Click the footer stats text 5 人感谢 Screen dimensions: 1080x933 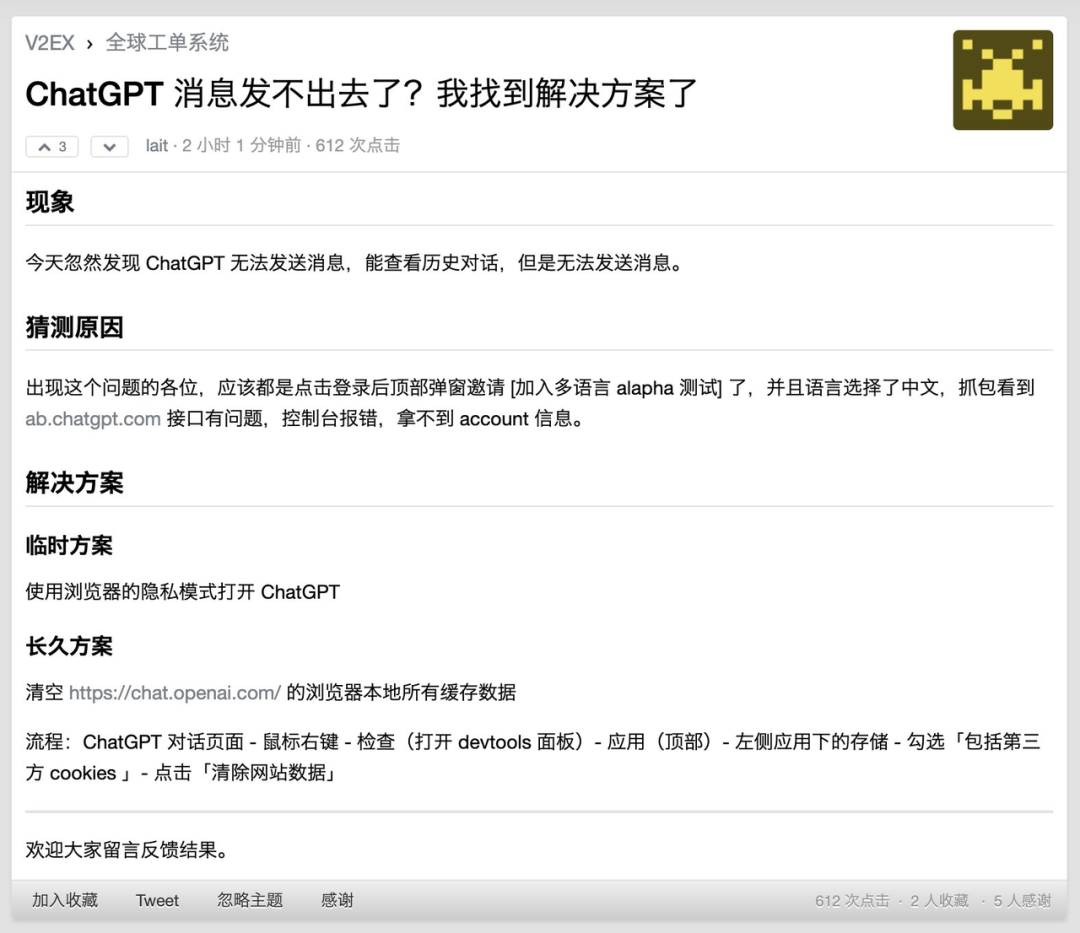tap(1022, 901)
